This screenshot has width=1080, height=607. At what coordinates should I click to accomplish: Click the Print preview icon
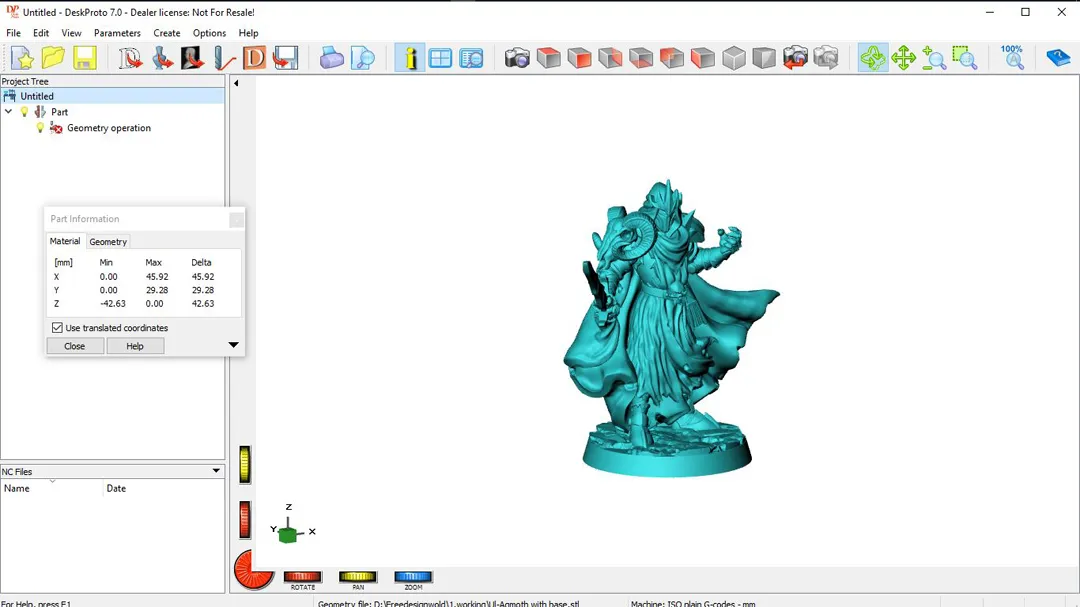click(363, 57)
